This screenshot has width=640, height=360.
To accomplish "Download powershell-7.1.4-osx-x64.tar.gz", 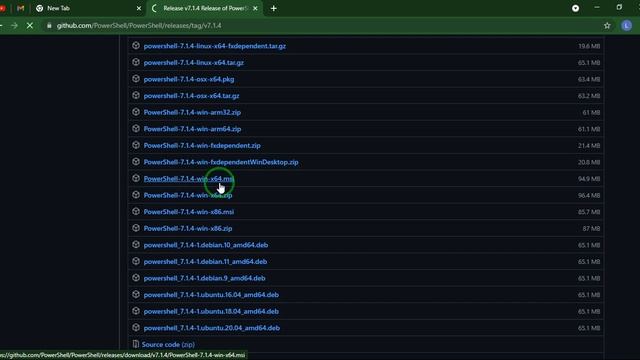I will [191, 96].
